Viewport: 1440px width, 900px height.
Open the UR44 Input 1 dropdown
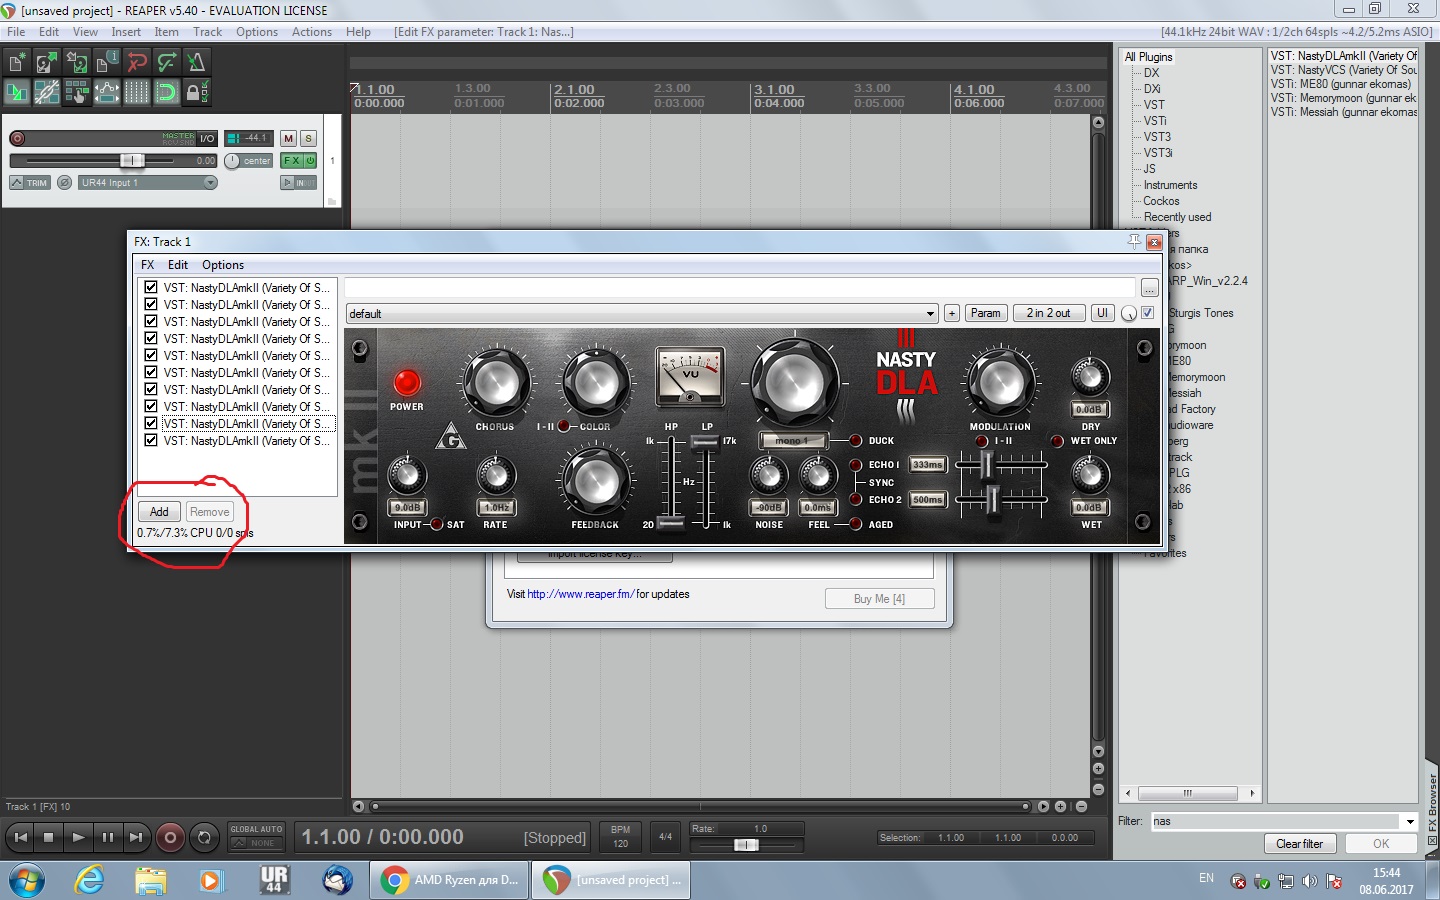(148, 183)
